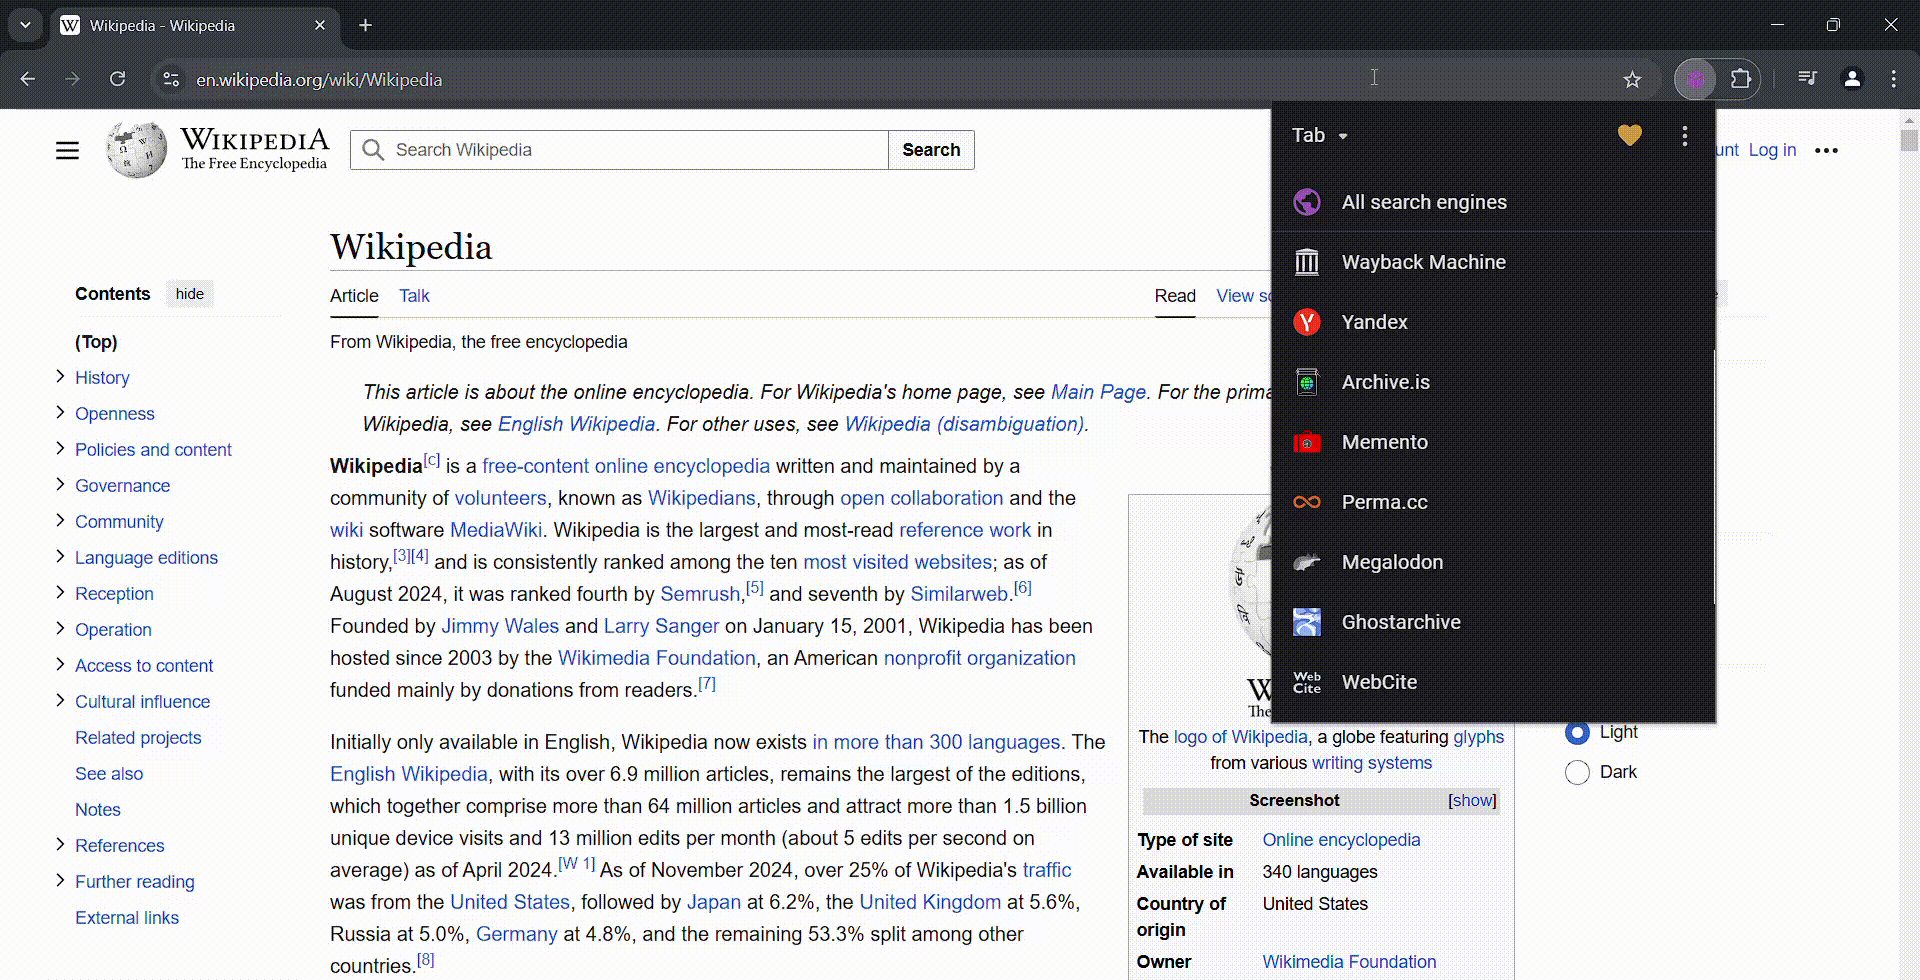The image size is (1920, 980).
Task: Click the Search button
Action: (930, 150)
